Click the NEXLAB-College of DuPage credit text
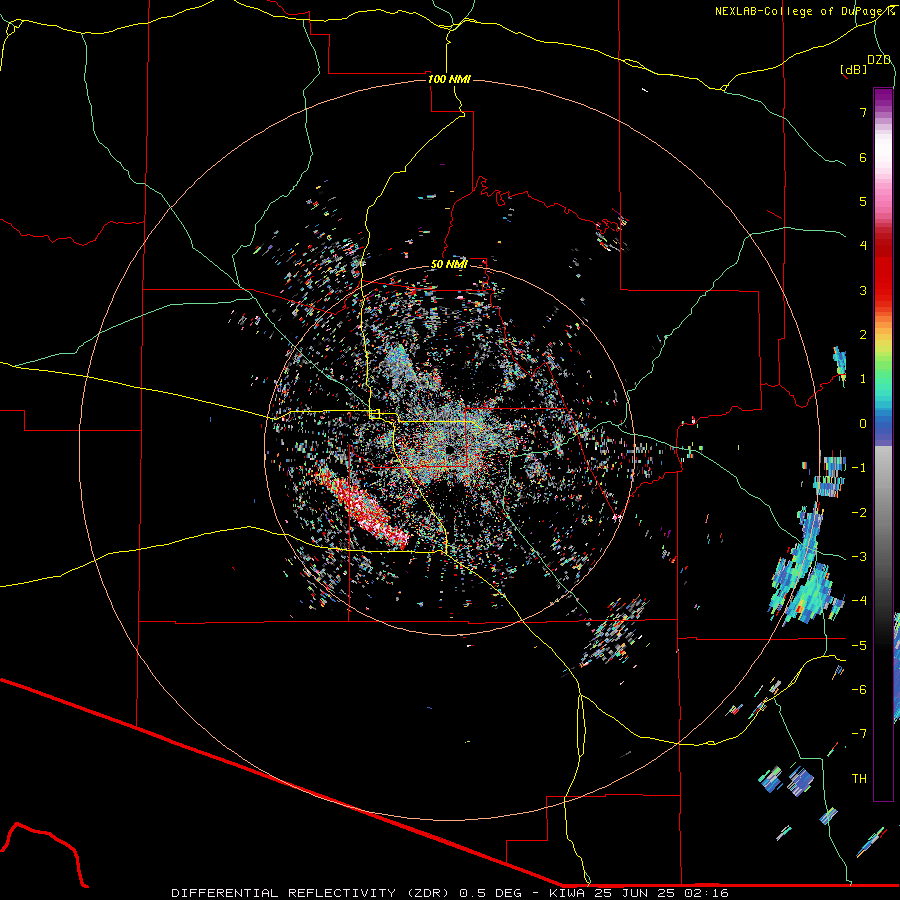This screenshot has height=900, width=900. point(804,11)
